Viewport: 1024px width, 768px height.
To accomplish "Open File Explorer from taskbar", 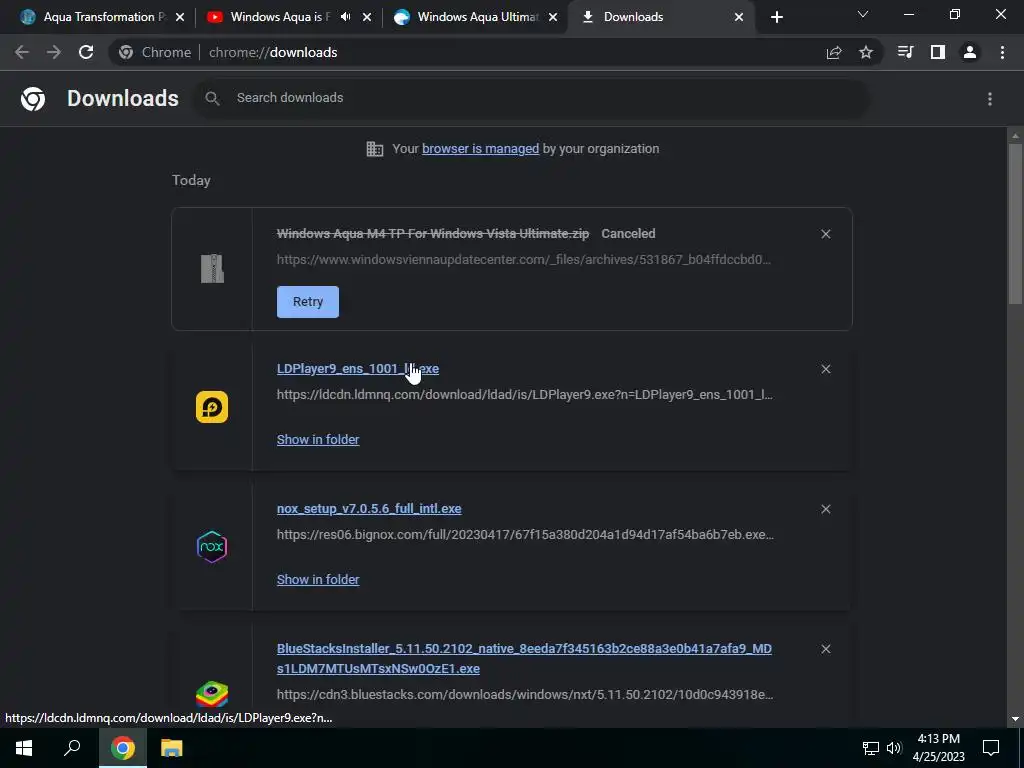I will click(x=172, y=748).
